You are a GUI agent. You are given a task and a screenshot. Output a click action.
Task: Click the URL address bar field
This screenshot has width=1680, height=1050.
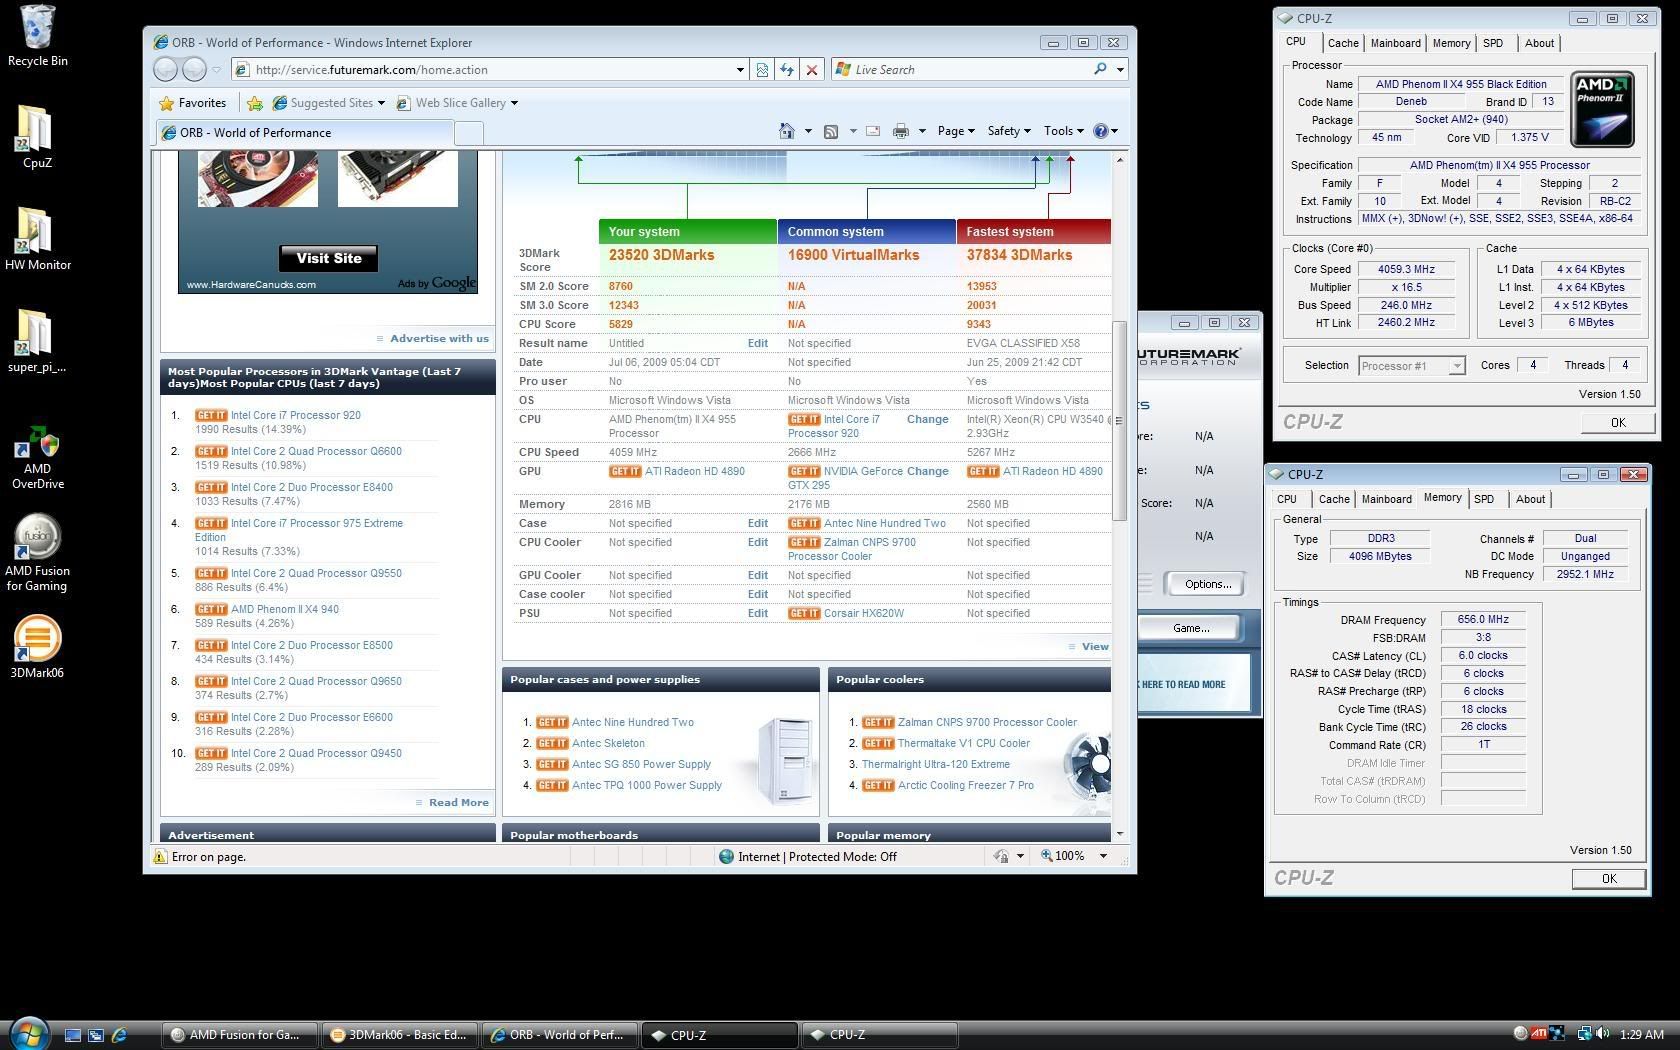pyautogui.click(x=492, y=69)
